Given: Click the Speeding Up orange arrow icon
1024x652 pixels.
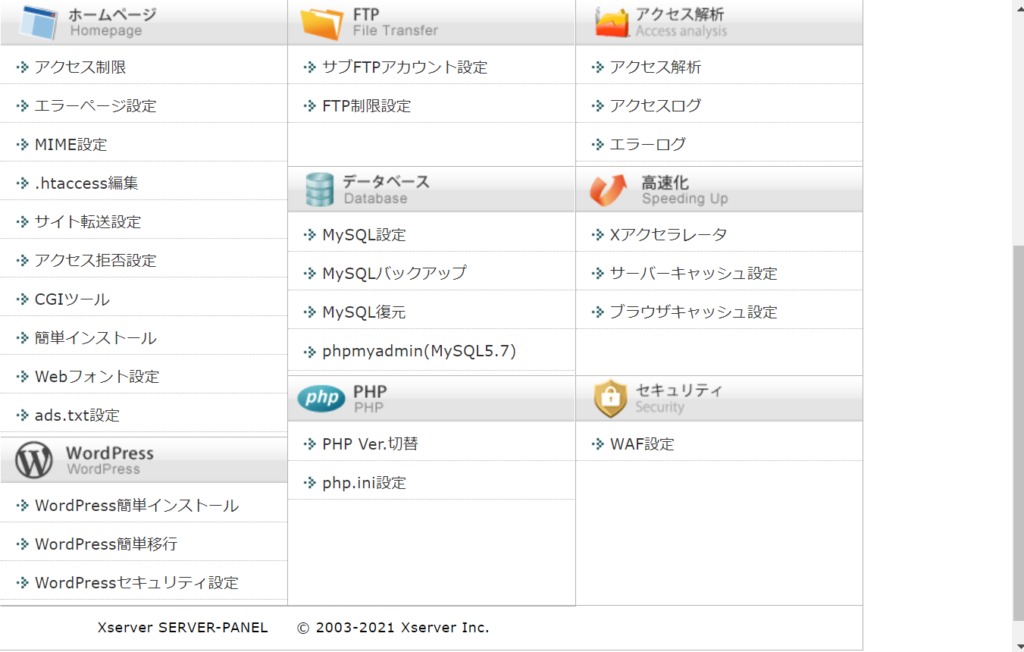Looking at the screenshot, I should click(x=607, y=190).
